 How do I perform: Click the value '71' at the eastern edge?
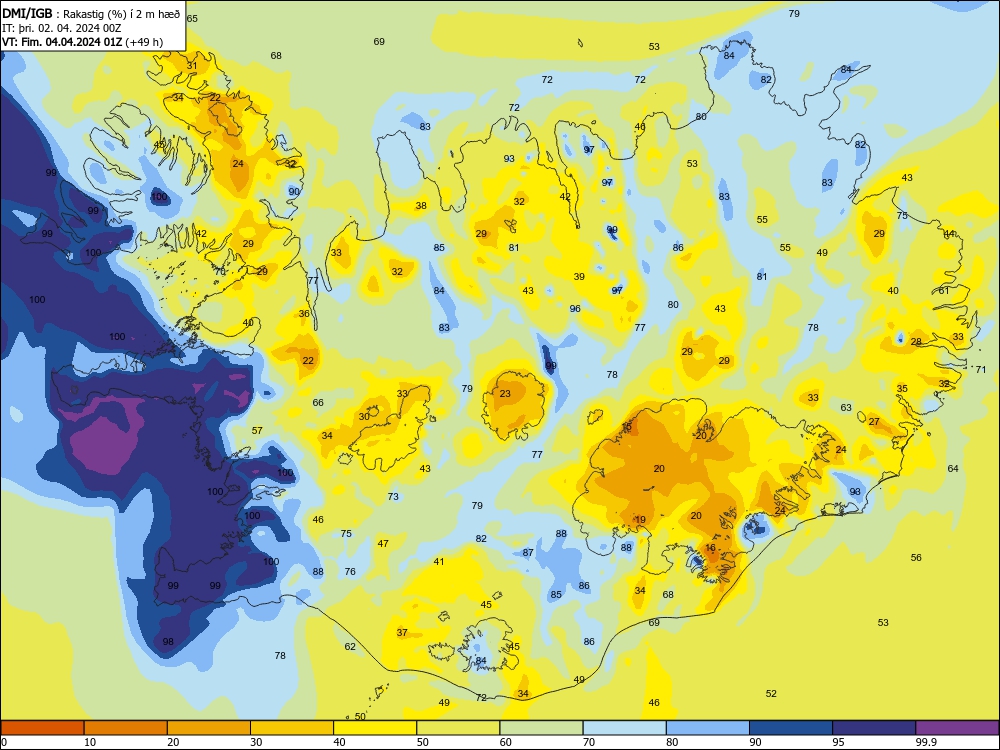tap(981, 369)
